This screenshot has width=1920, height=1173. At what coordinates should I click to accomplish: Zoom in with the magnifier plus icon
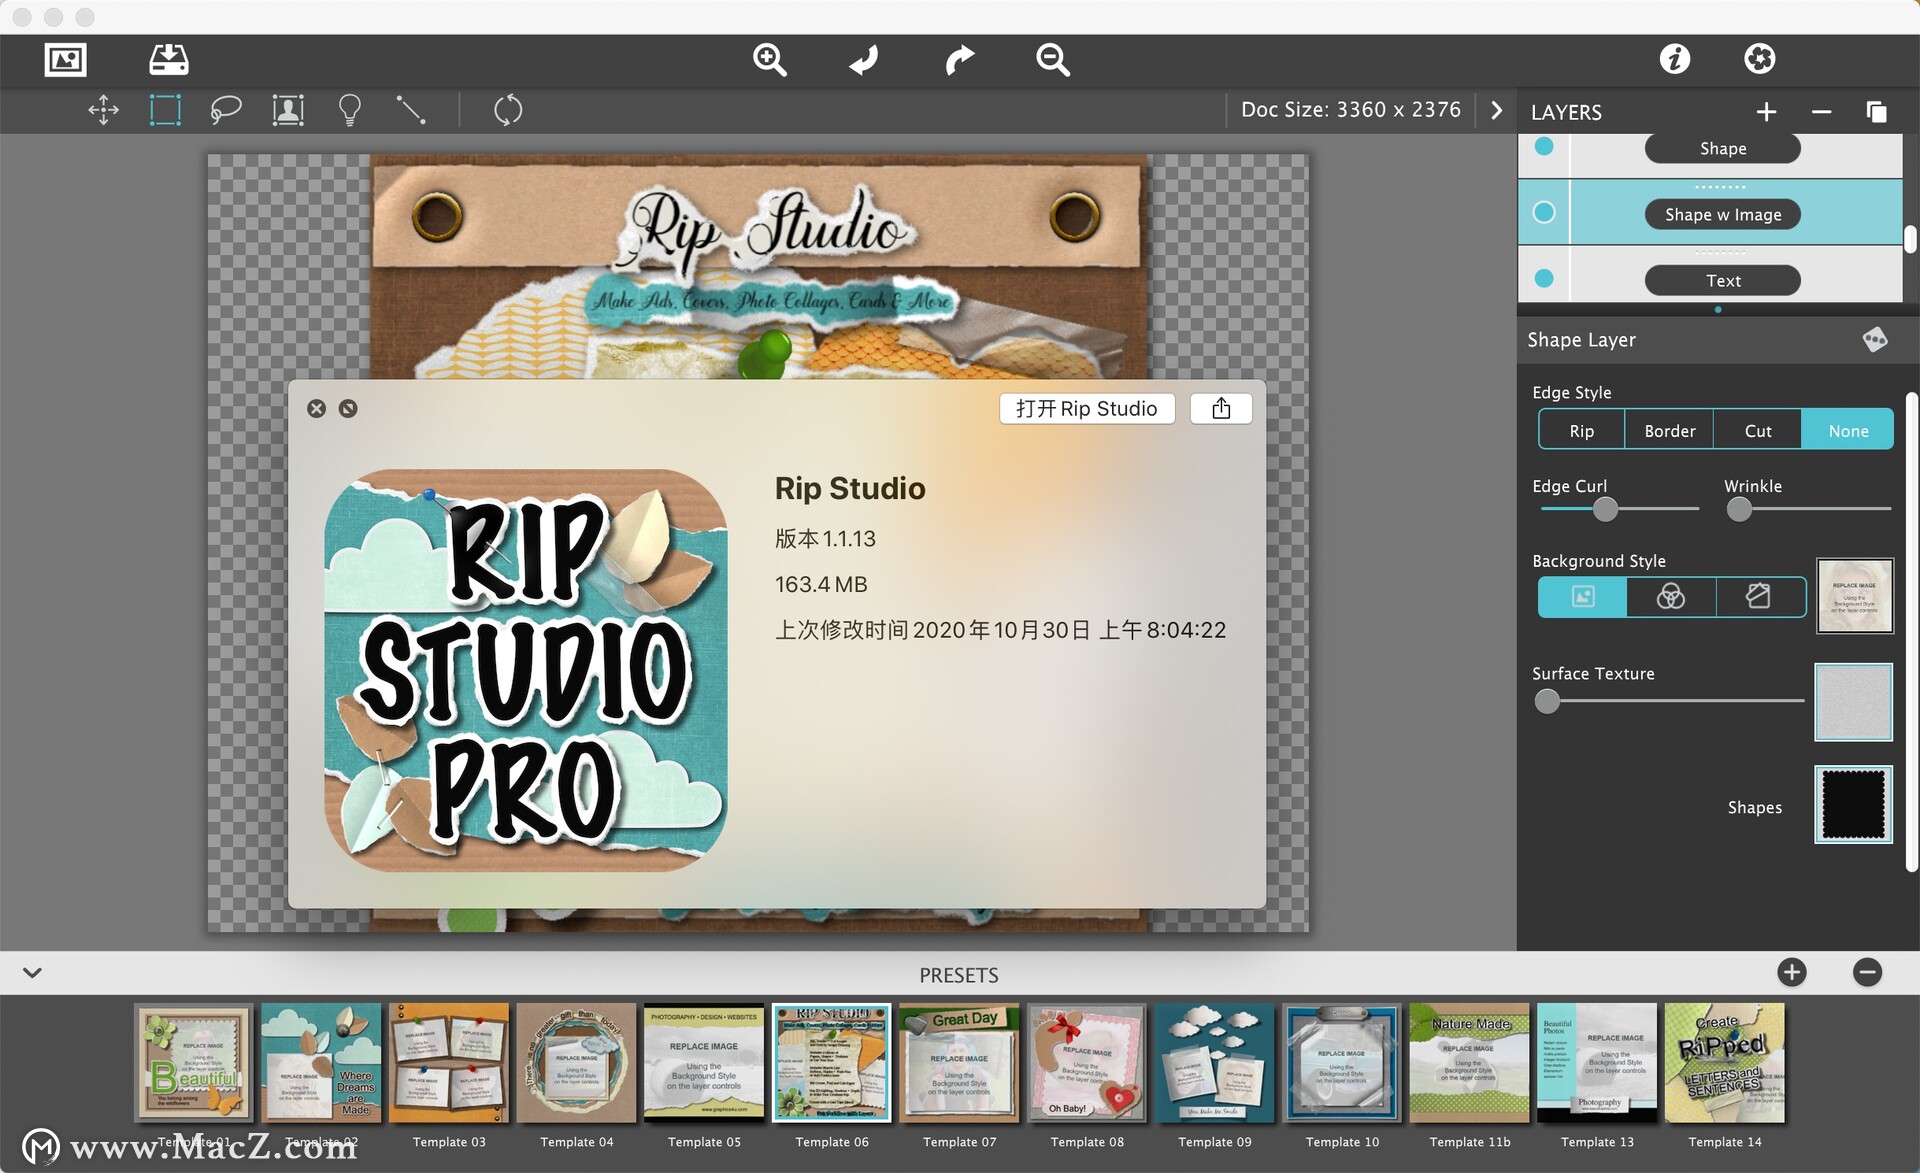(x=769, y=60)
